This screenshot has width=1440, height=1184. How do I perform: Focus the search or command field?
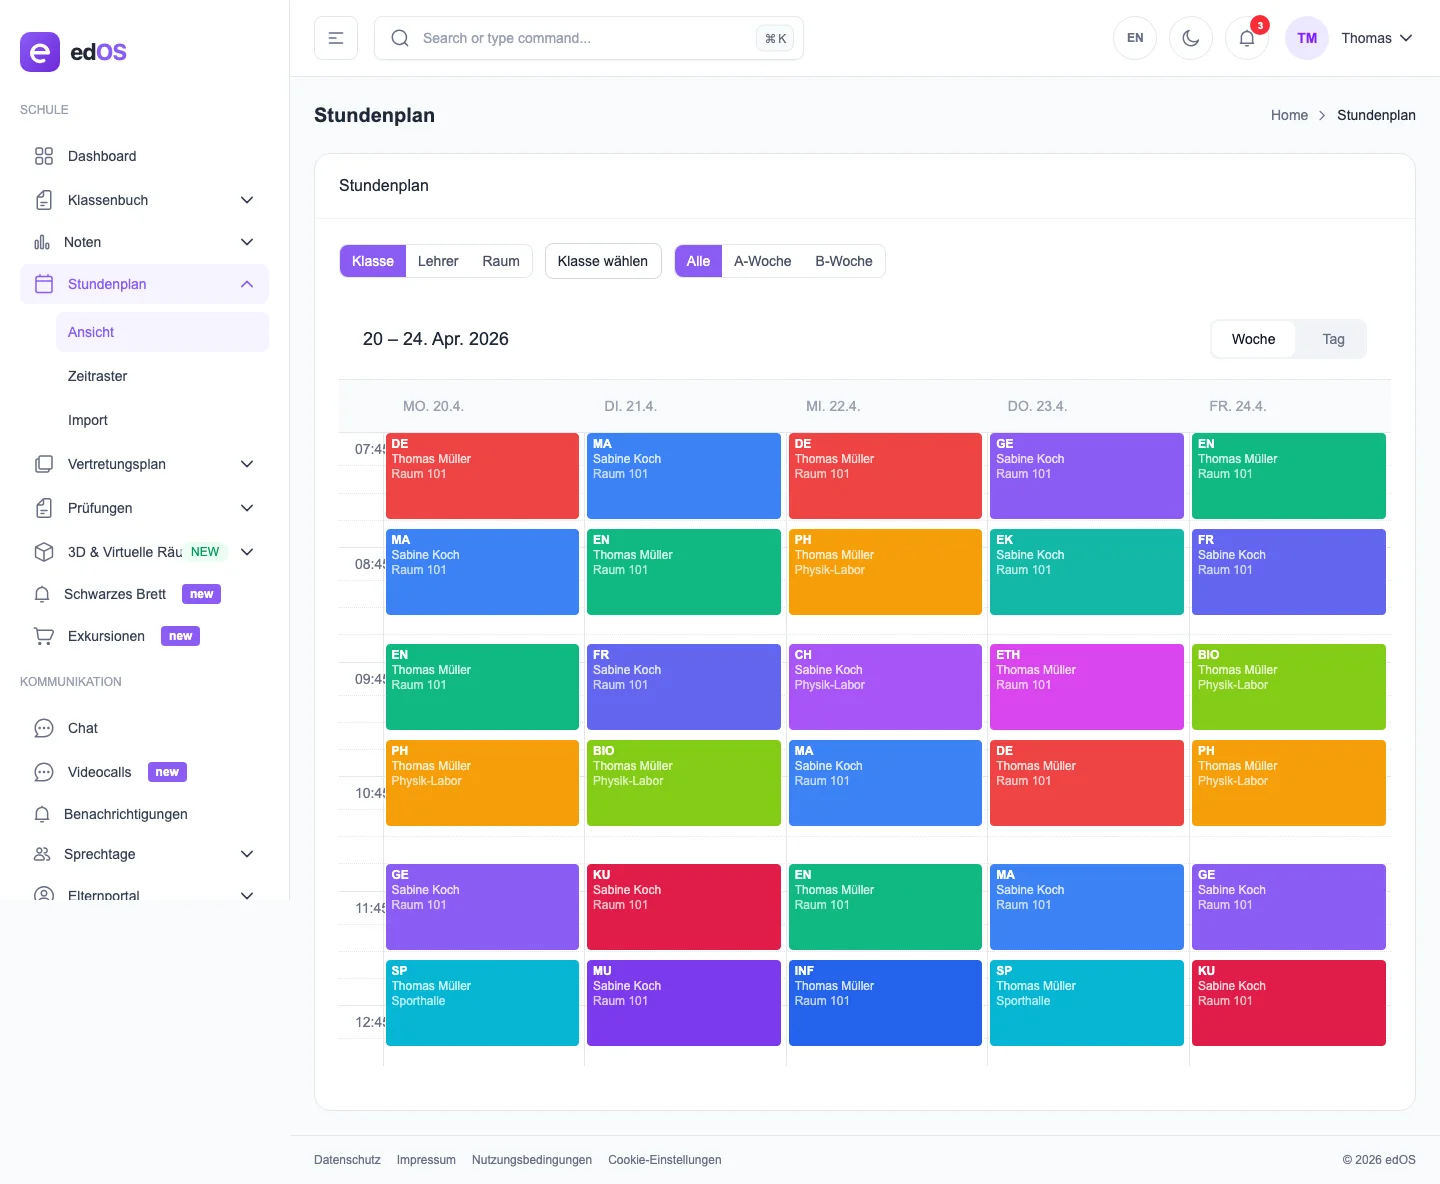click(x=589, y=38)
